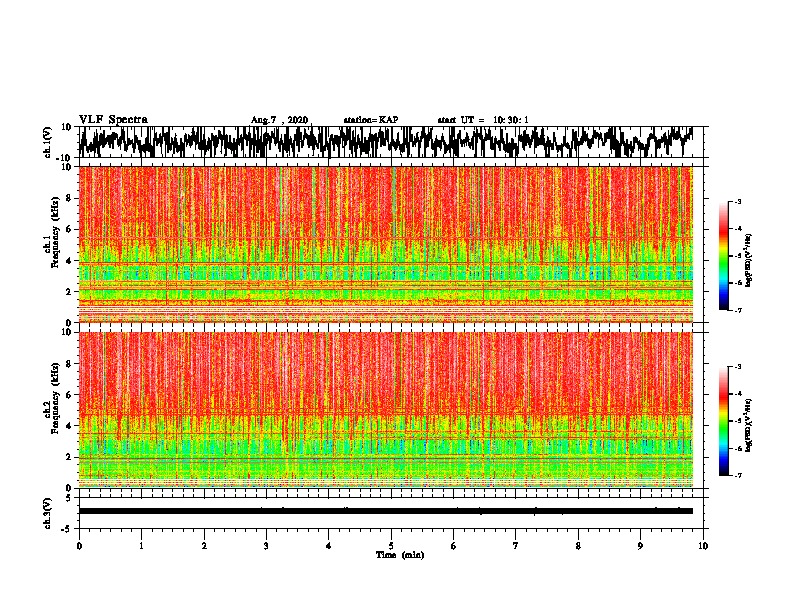Click the ch.2 spectrogram plot
Screen dimensions: 792x612
386,410
